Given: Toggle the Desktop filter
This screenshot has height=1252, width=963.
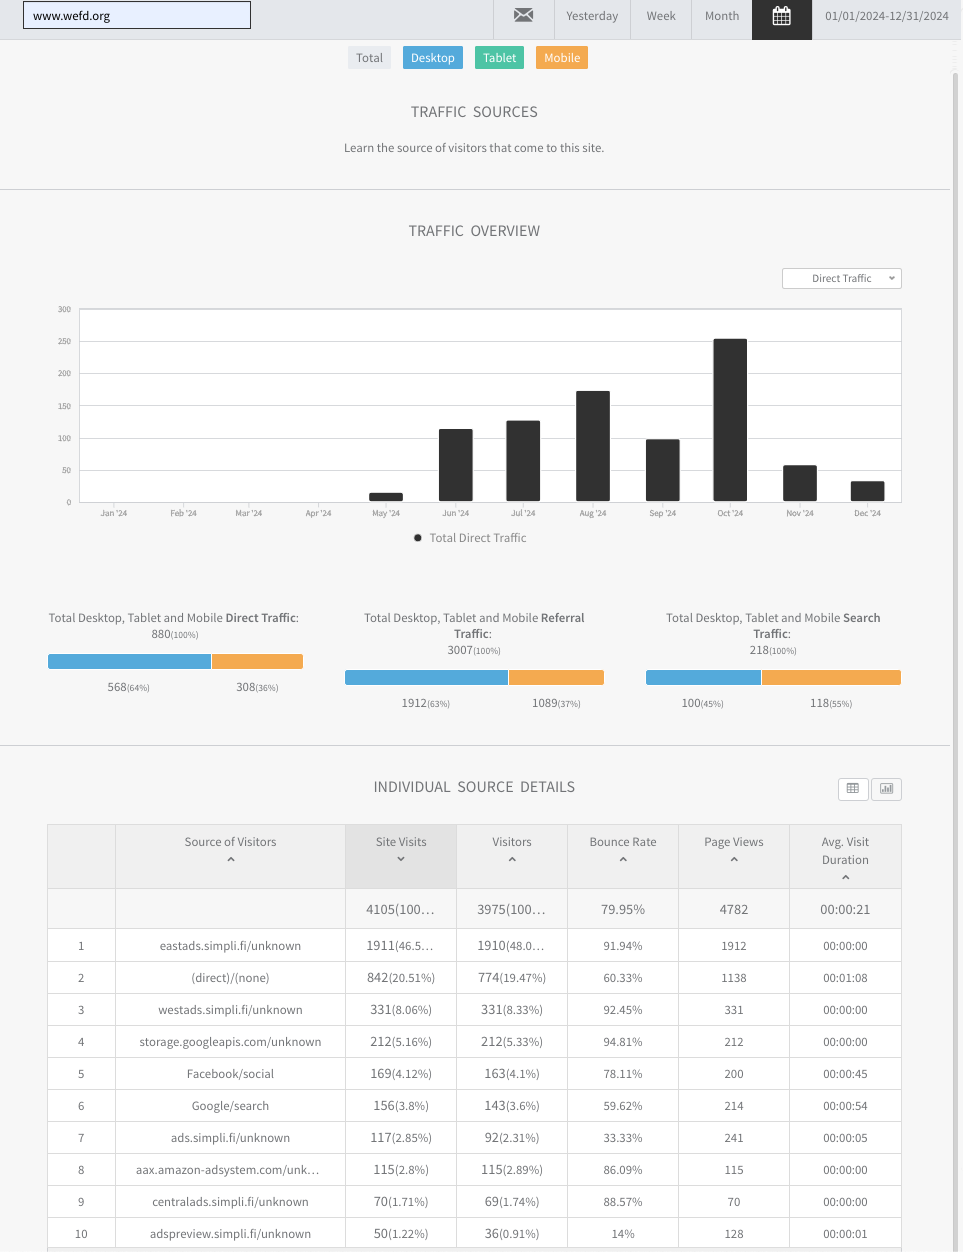Looking at the screenshot, I should (x=433, y=58).
